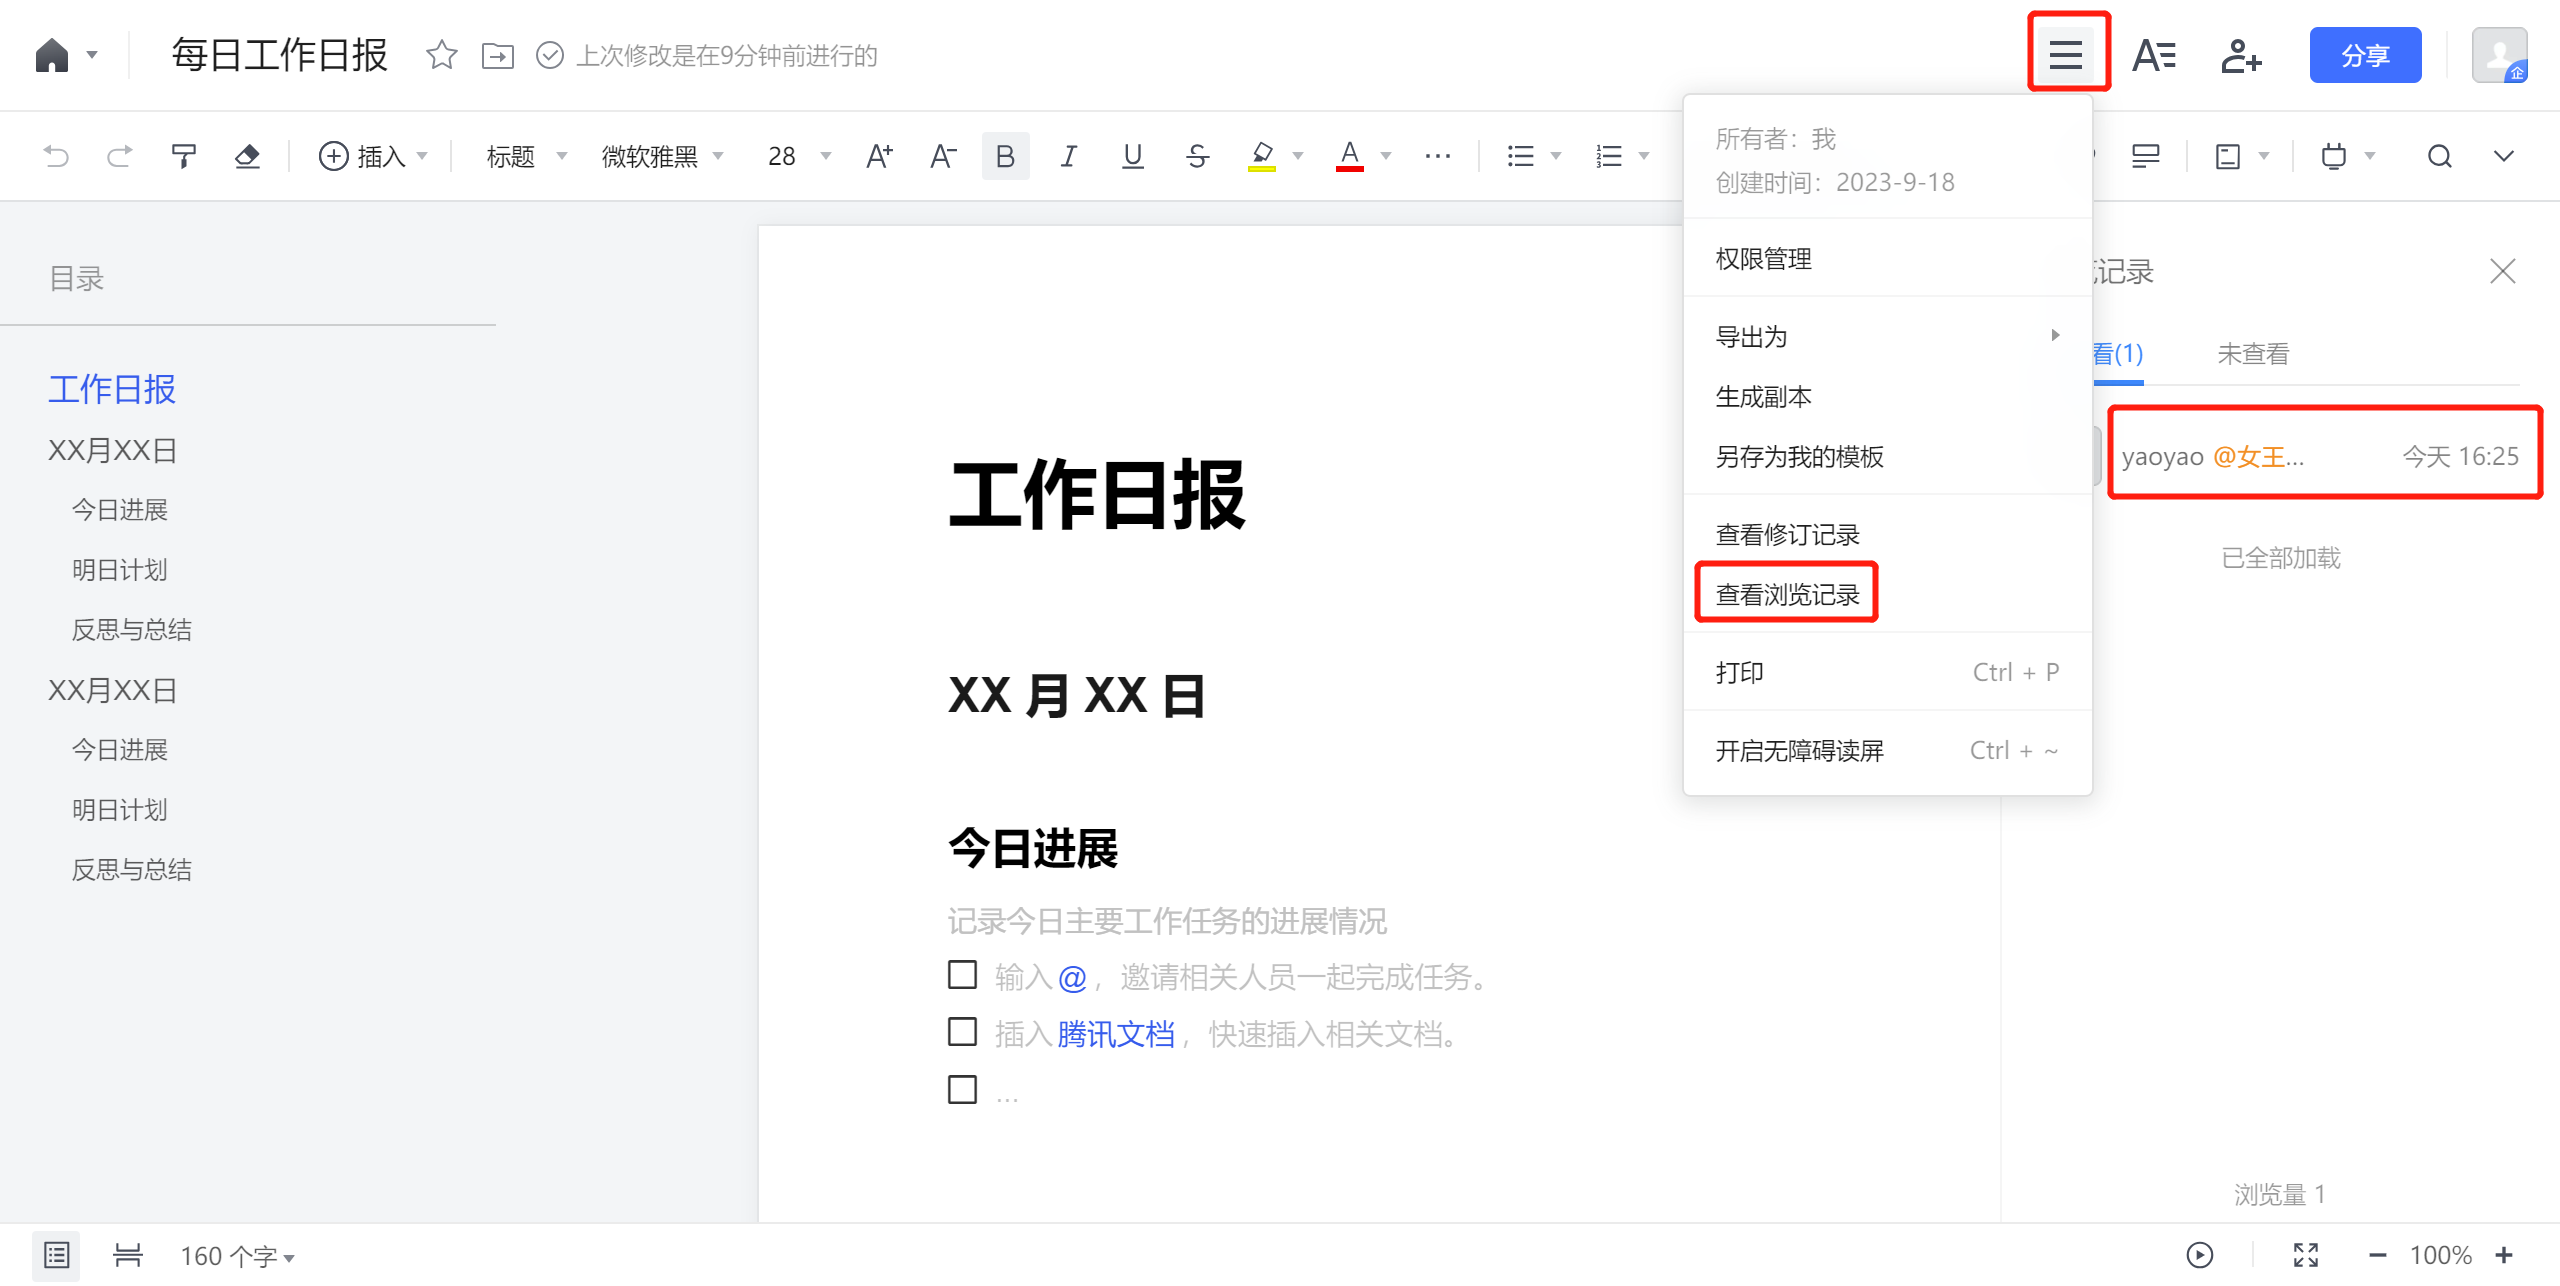Tick the last empty checkbox item
This screenshot has width=2560, height=1286.
tap(962, 1089)
